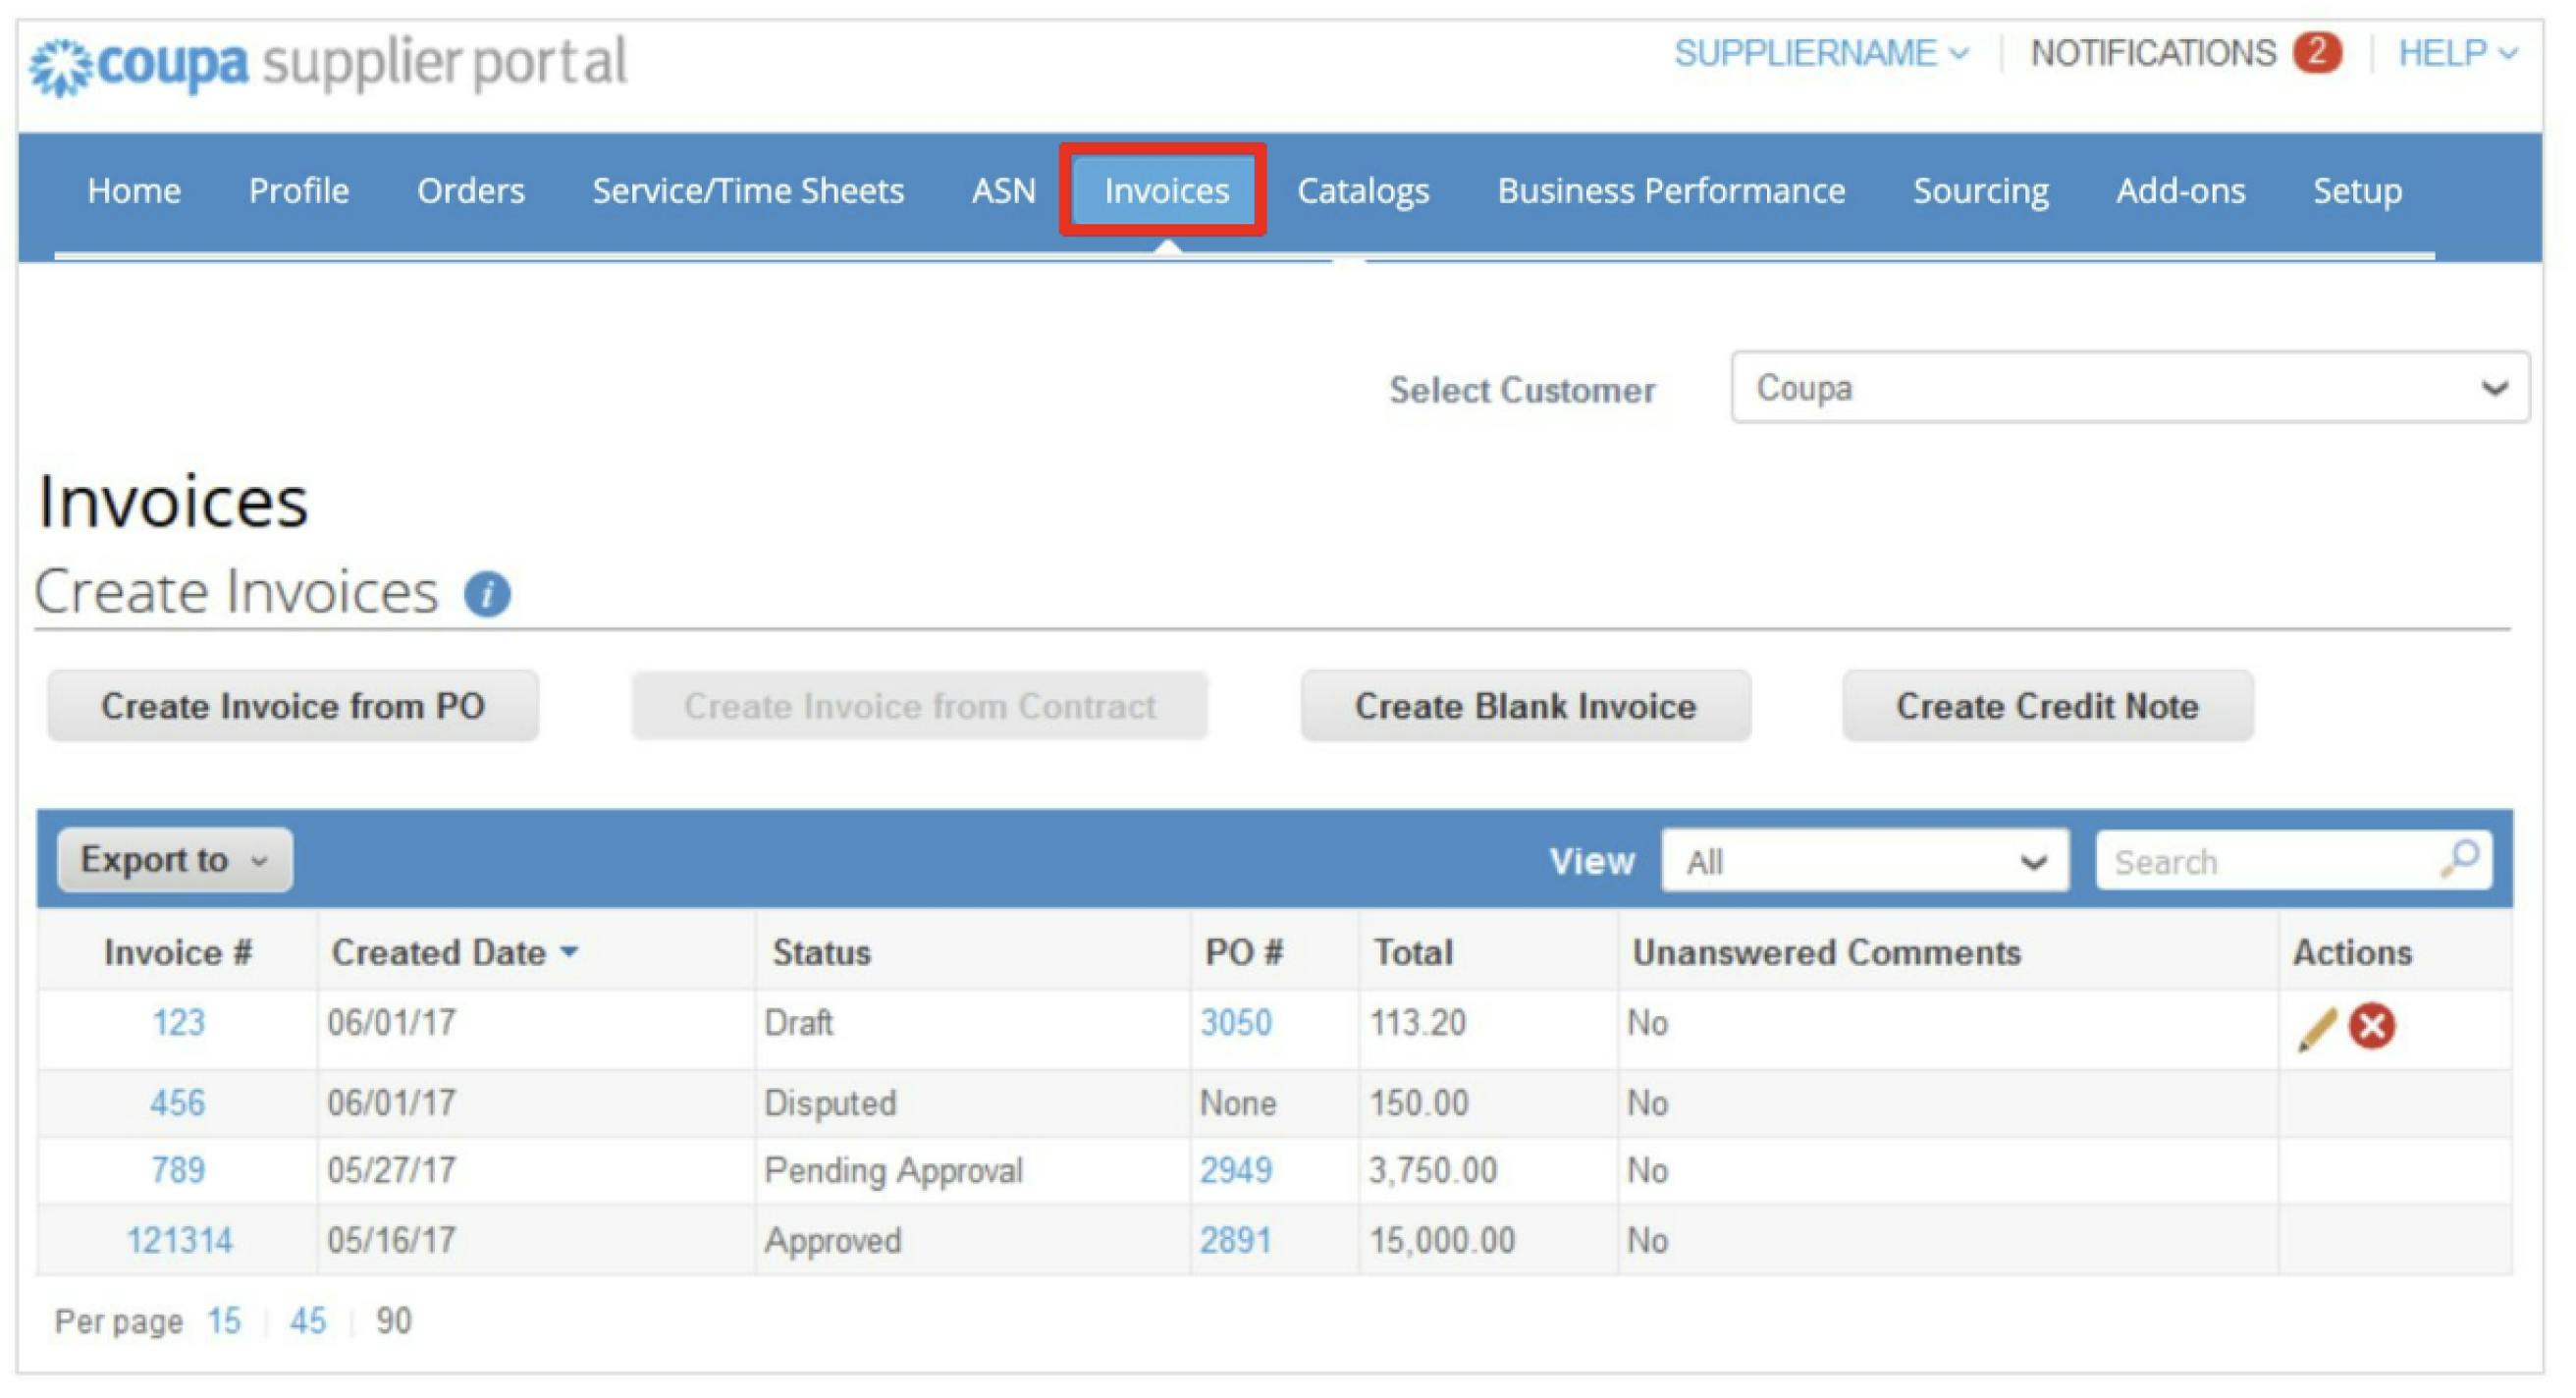Select the ASN tab
Screen dimensions: 2576x1398
[1004, 191]
